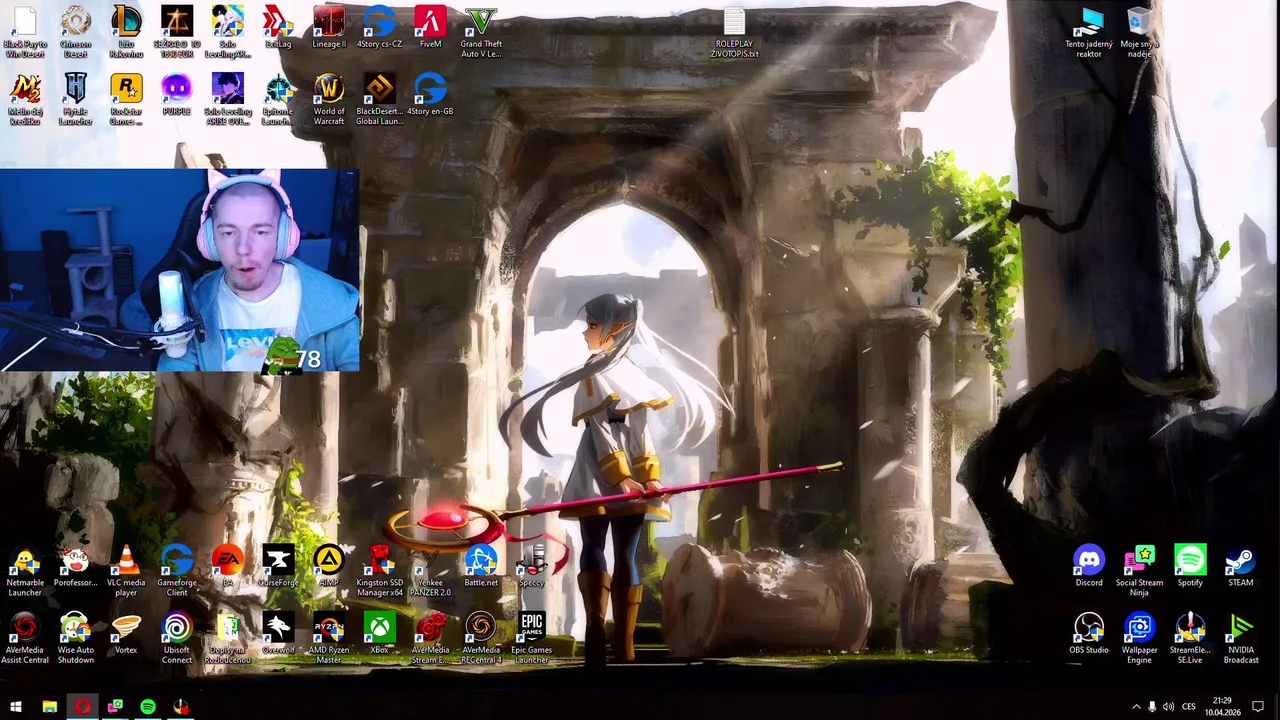Select the FiveM desktop shortcut
The height and width of the screenshot is (720, 1280).
pyautogui.click(x=430, y=28)
